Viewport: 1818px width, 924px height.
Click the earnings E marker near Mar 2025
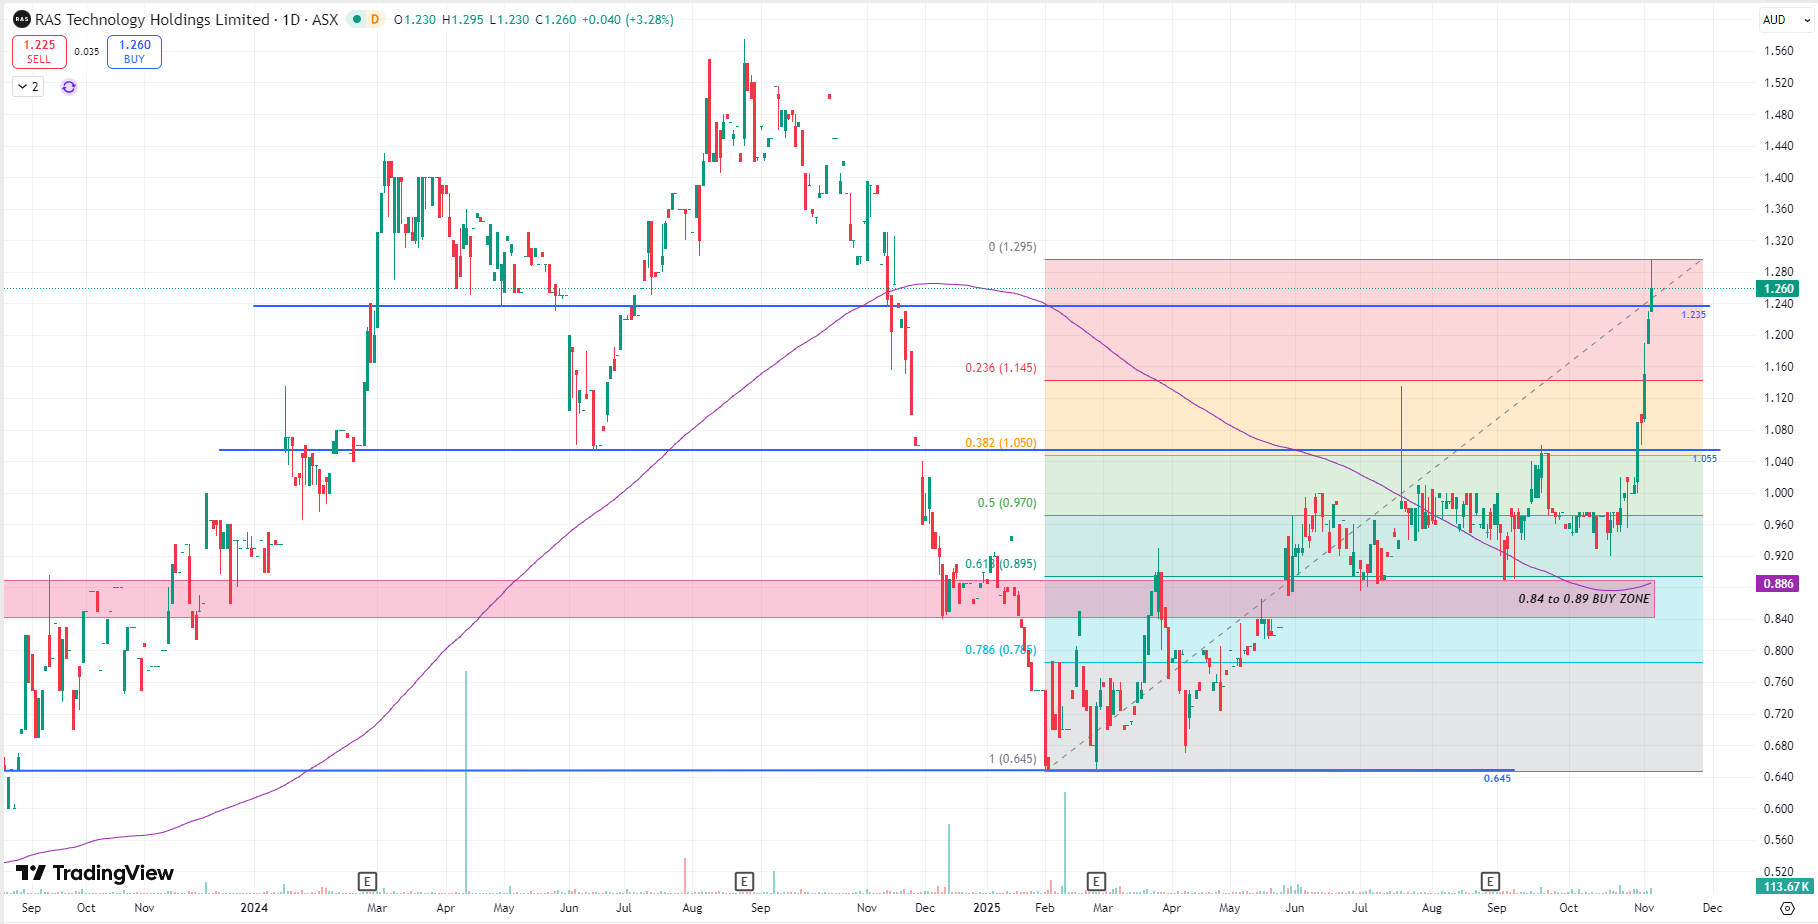pyautogui.click(x=1096, y=881)
